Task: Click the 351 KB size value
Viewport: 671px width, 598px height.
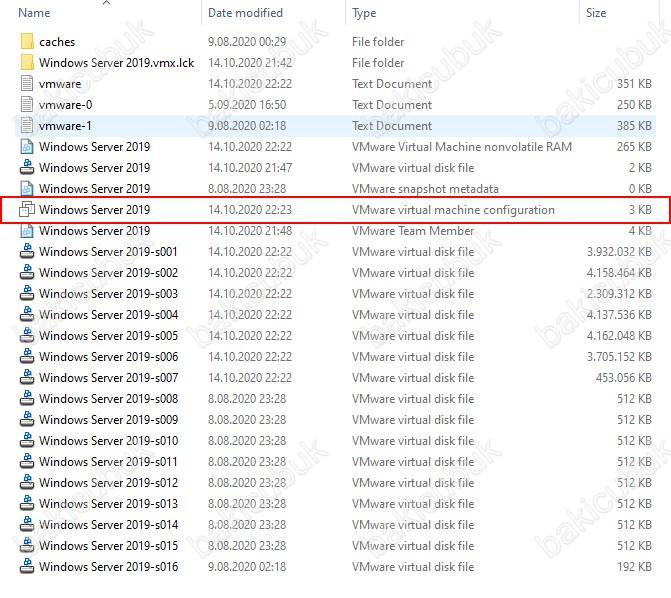Action: tap(635, 84)
